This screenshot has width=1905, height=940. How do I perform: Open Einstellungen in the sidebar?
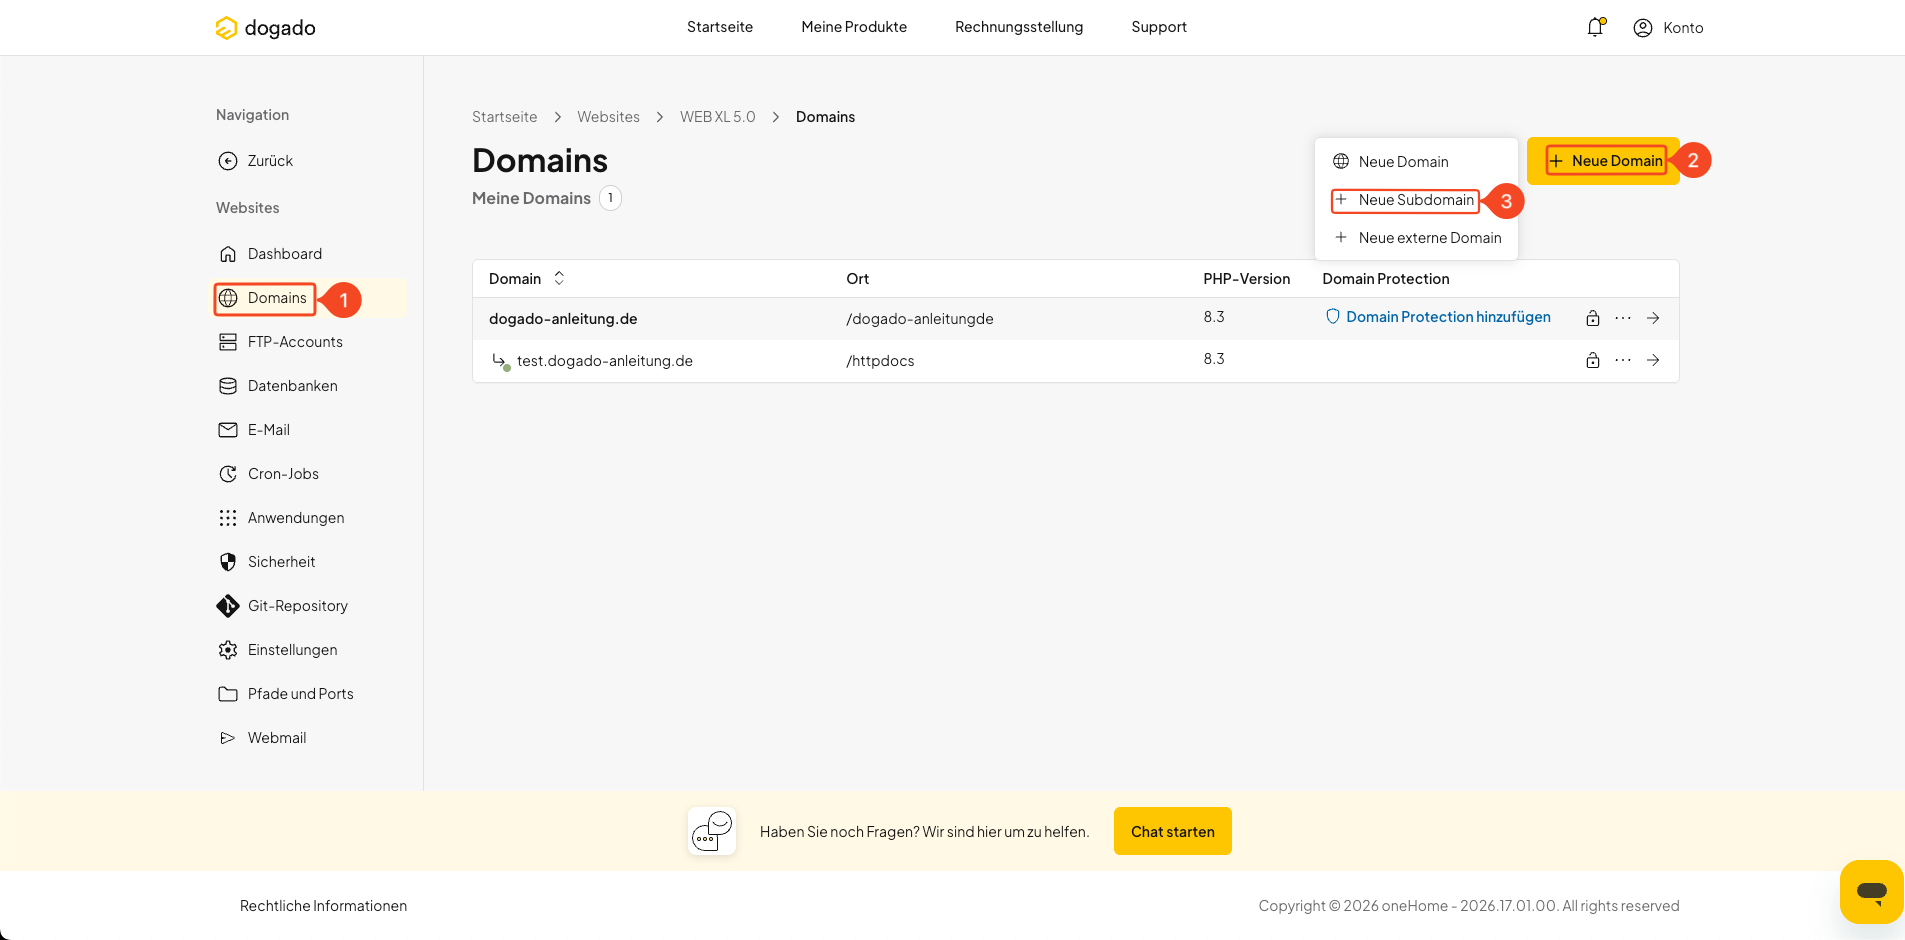(x=278, y=650)
